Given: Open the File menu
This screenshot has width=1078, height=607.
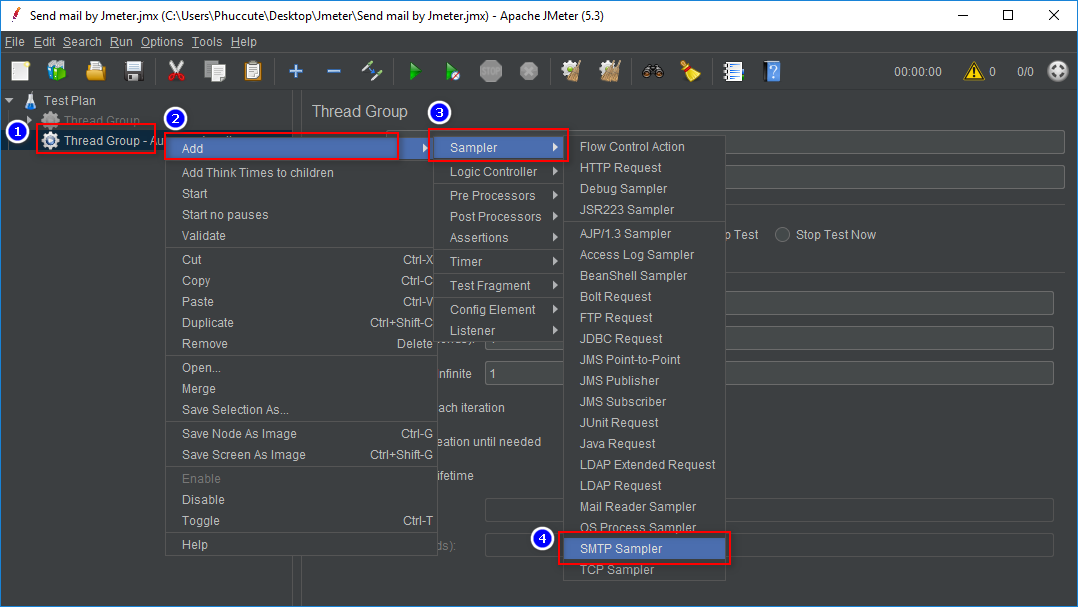Looking at the screenshot, I should (14, 42).
